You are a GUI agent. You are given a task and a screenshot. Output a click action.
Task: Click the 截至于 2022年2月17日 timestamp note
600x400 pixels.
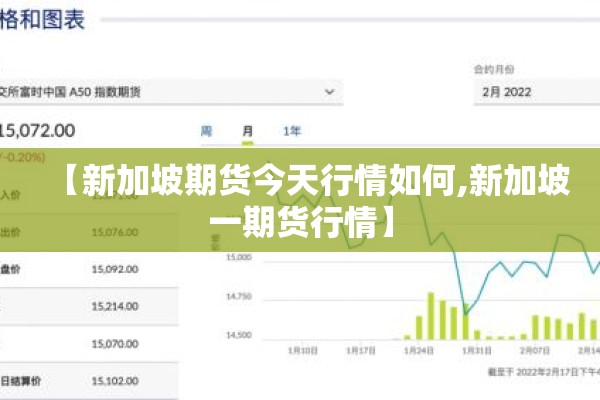(544, 372)
